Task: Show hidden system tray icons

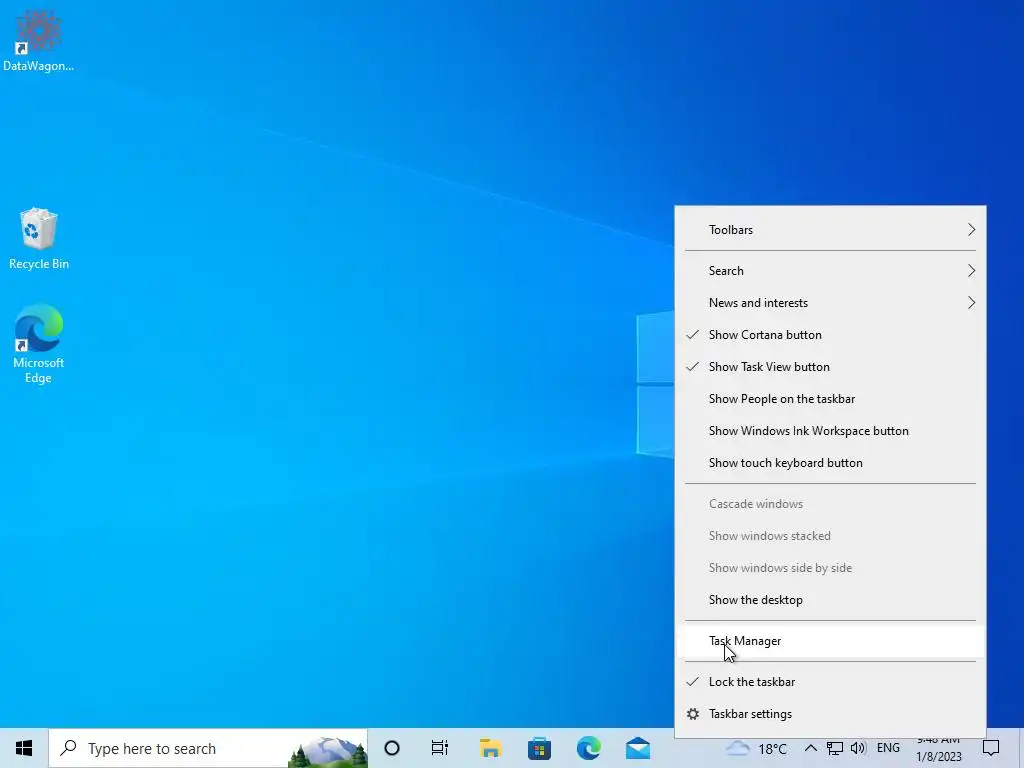Action: [810, 748]
